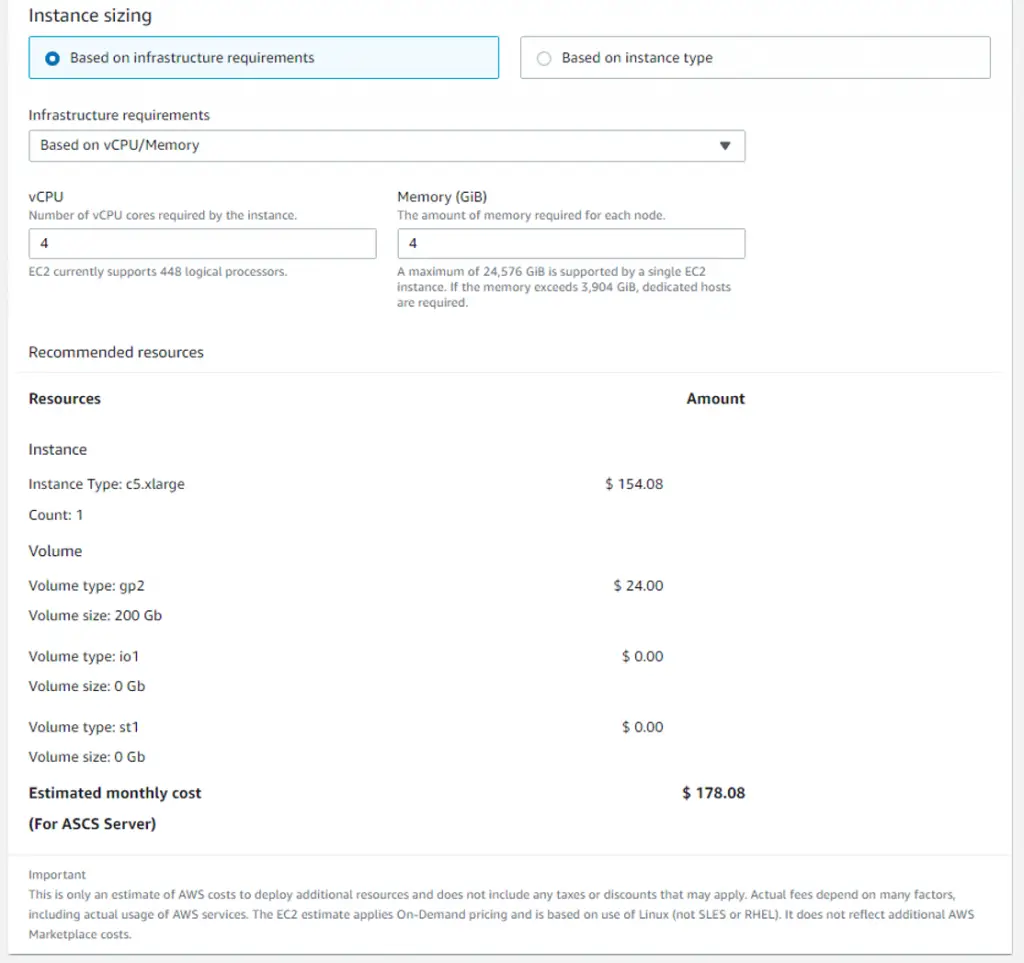Image resolution: width=1024 pixels, height=963 pixels.
Task: Select 'Based on instance type' radio button
Action: tap(544, 58)
